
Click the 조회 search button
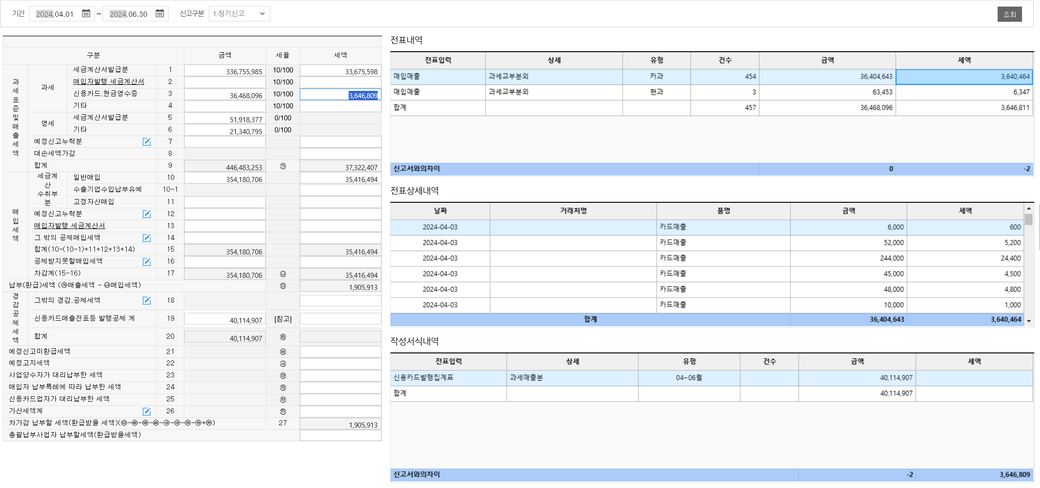point(1009,14)
